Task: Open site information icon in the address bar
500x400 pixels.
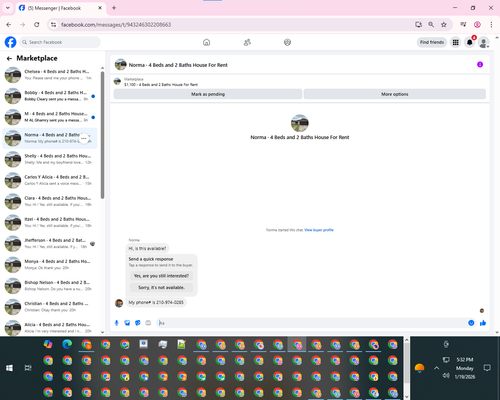Action: (54, 25)
